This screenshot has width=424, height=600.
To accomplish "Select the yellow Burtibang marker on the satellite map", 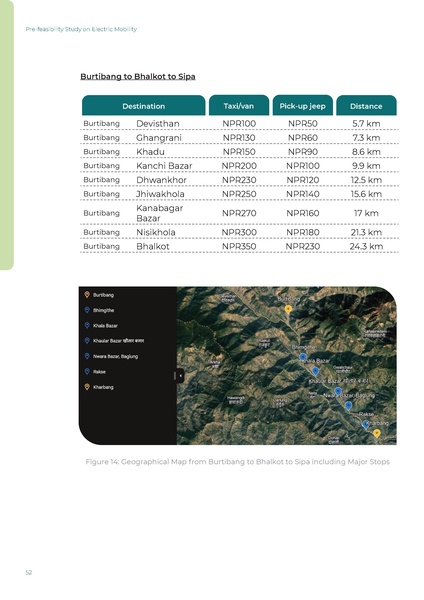I will point(288,309).
